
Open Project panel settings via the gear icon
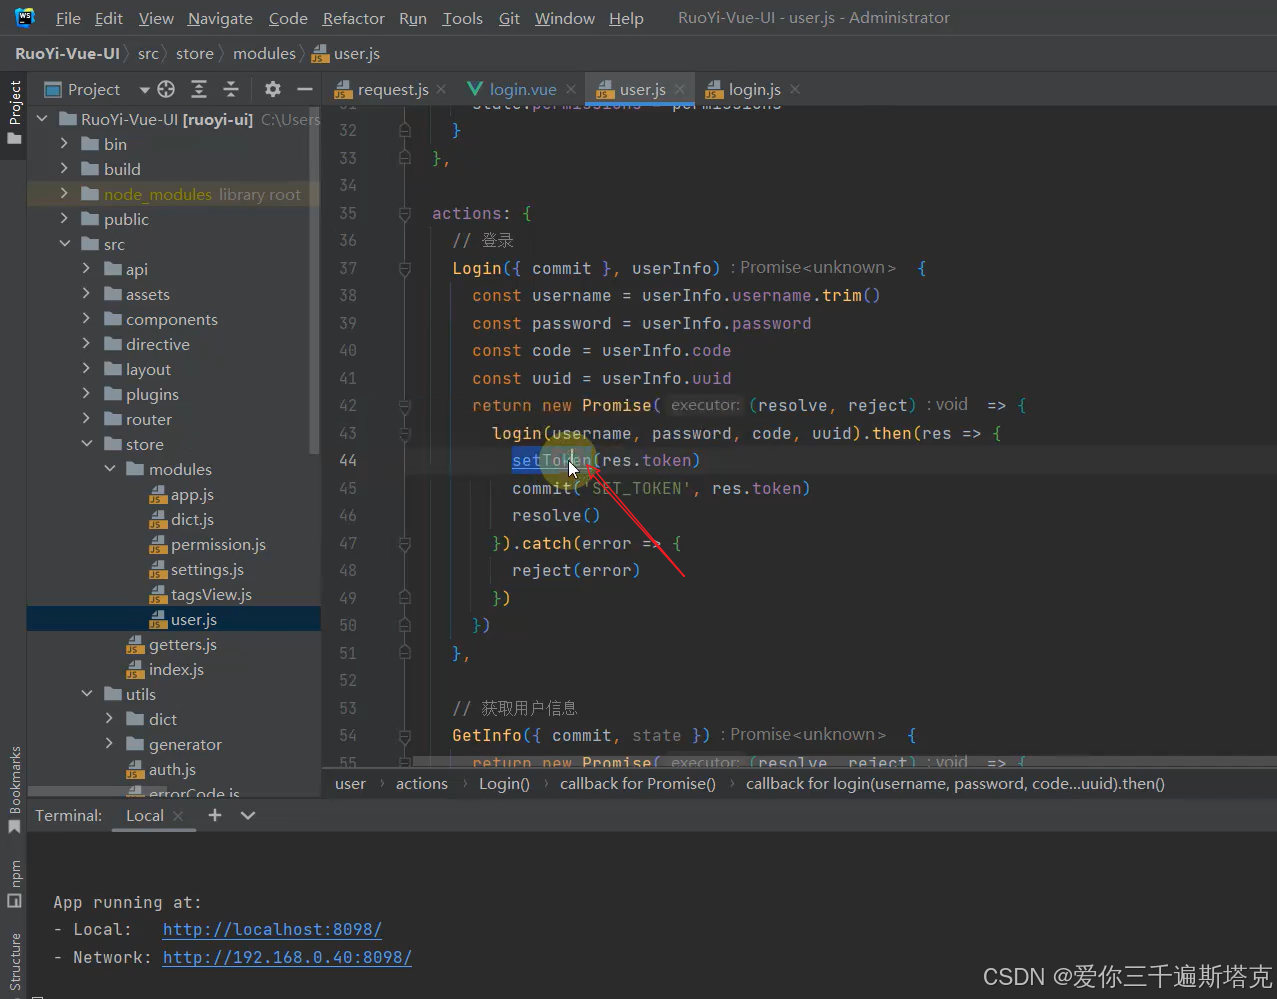coord(272,89)
